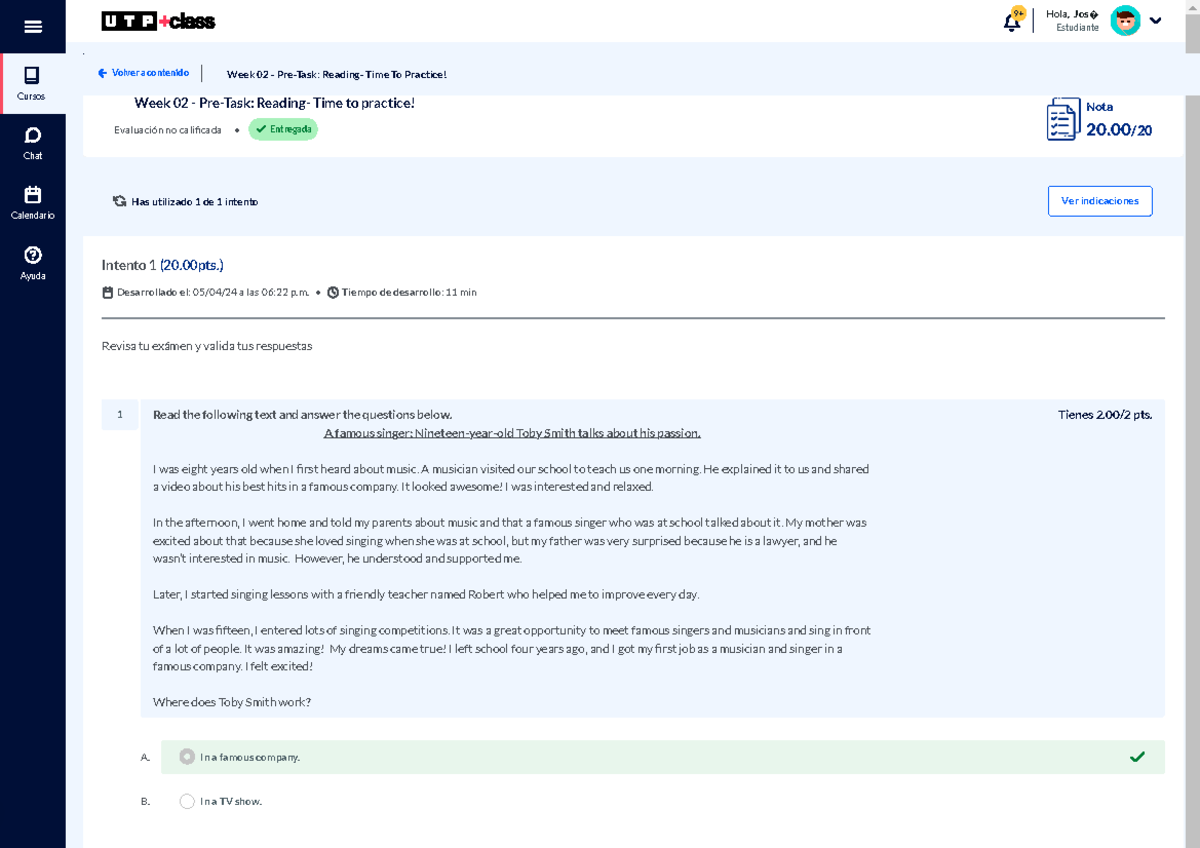Click the attempts refresh icon
This screenshot has width=1200, height=848.
[120, 201]
